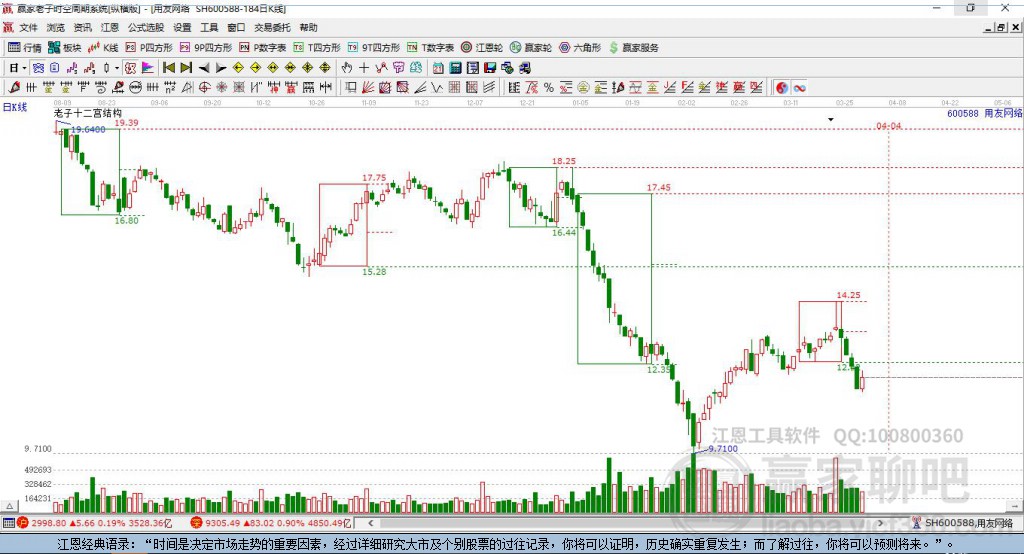Click the black right-arrow step icon
This screenshot has height=554, width=1024.
pyautogui.click(x=221, y=68)
